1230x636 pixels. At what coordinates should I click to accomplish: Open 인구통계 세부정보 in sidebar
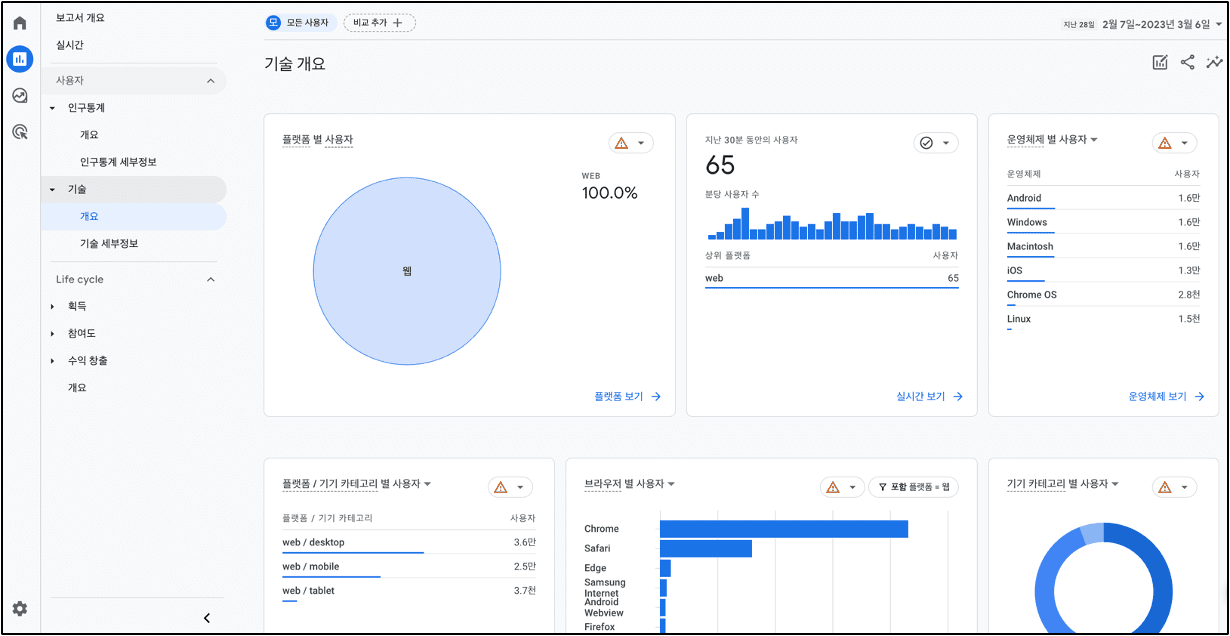pos(118,162)
